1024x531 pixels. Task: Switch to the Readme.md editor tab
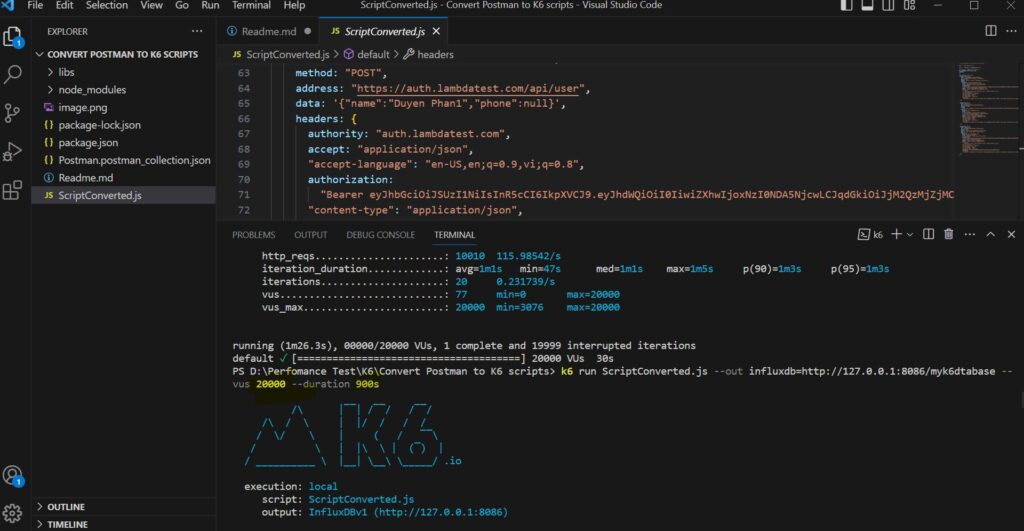tap(270, 31)
